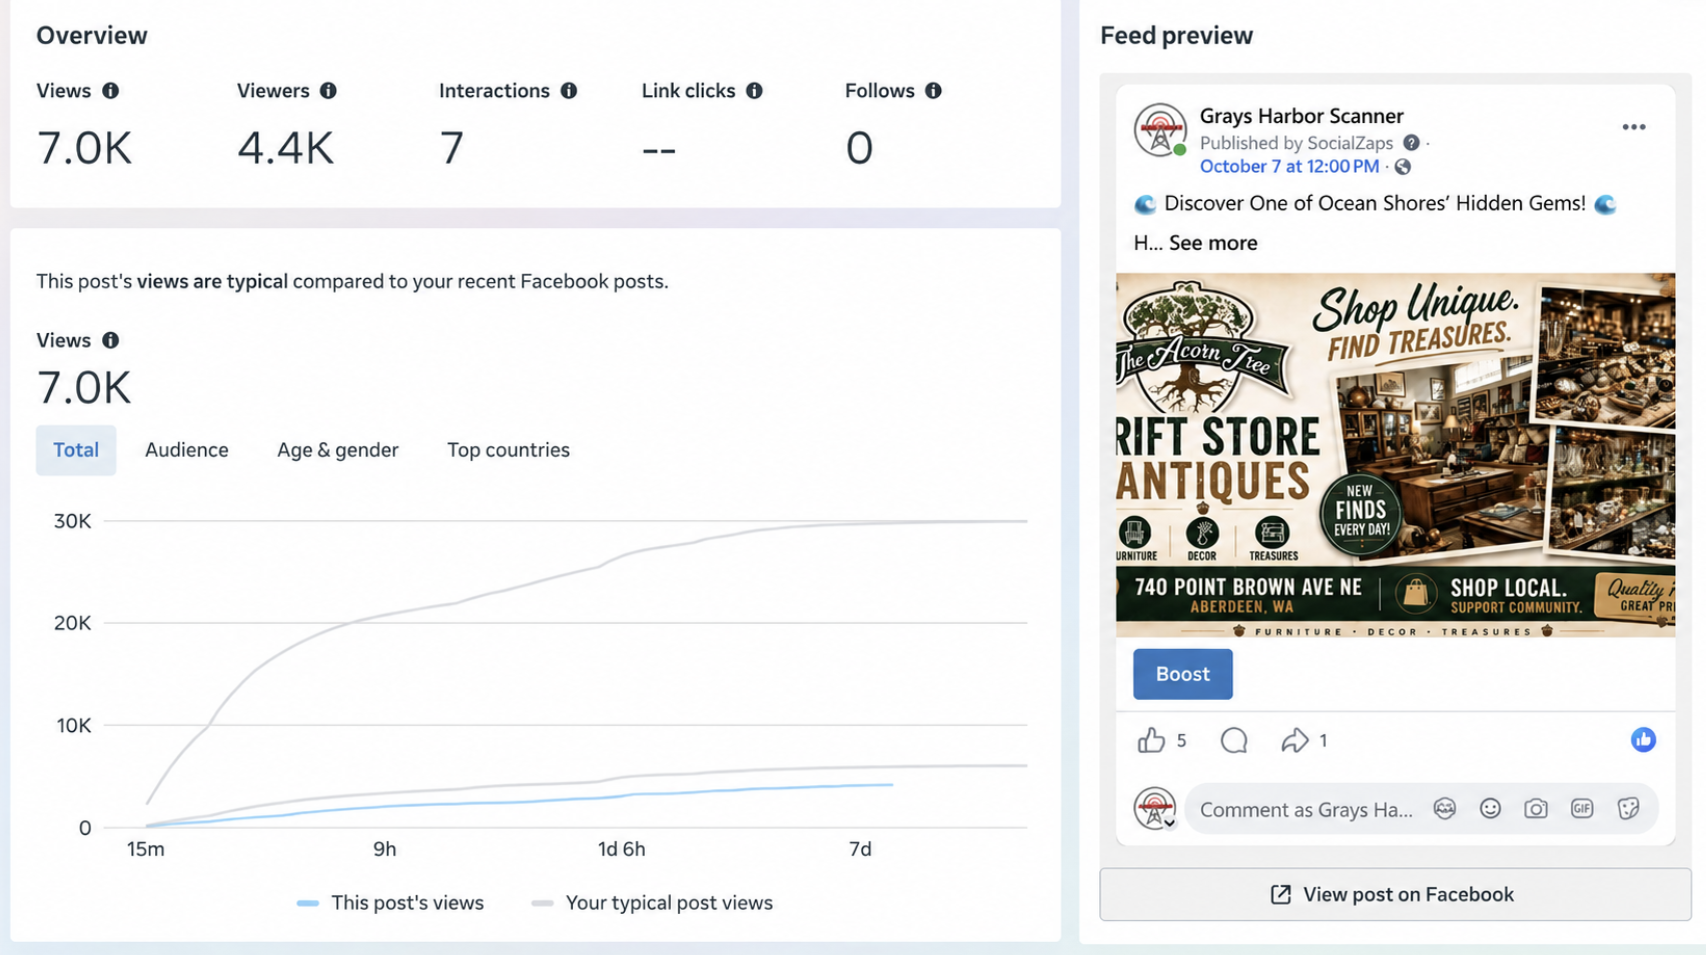
Task: Show the Top countries tab
Action: 508,450
